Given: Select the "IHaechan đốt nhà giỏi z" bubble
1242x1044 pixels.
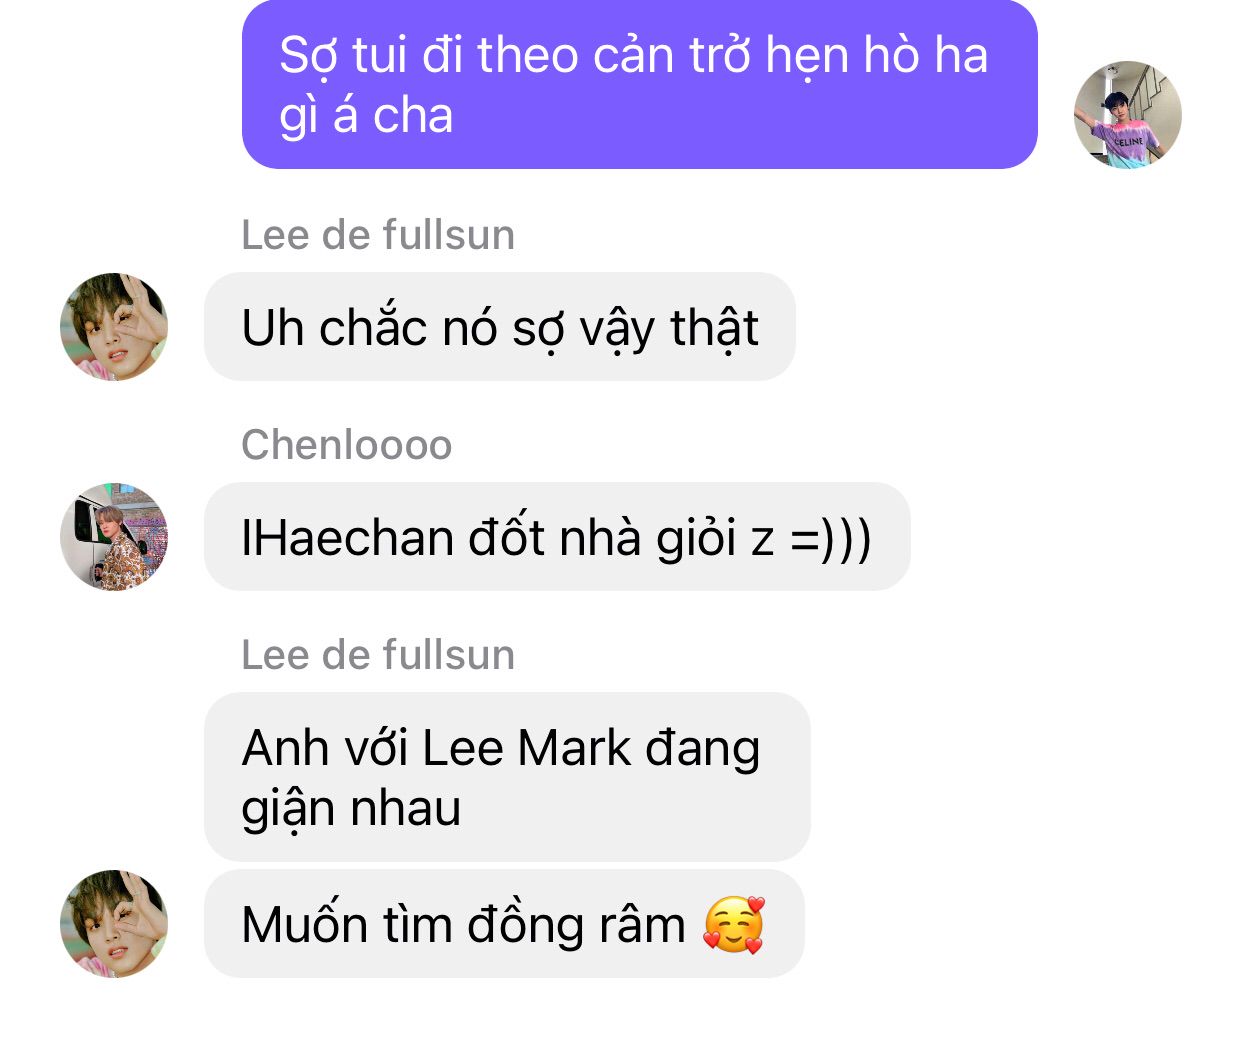Looking at the screenshot, I should (557, 537).
